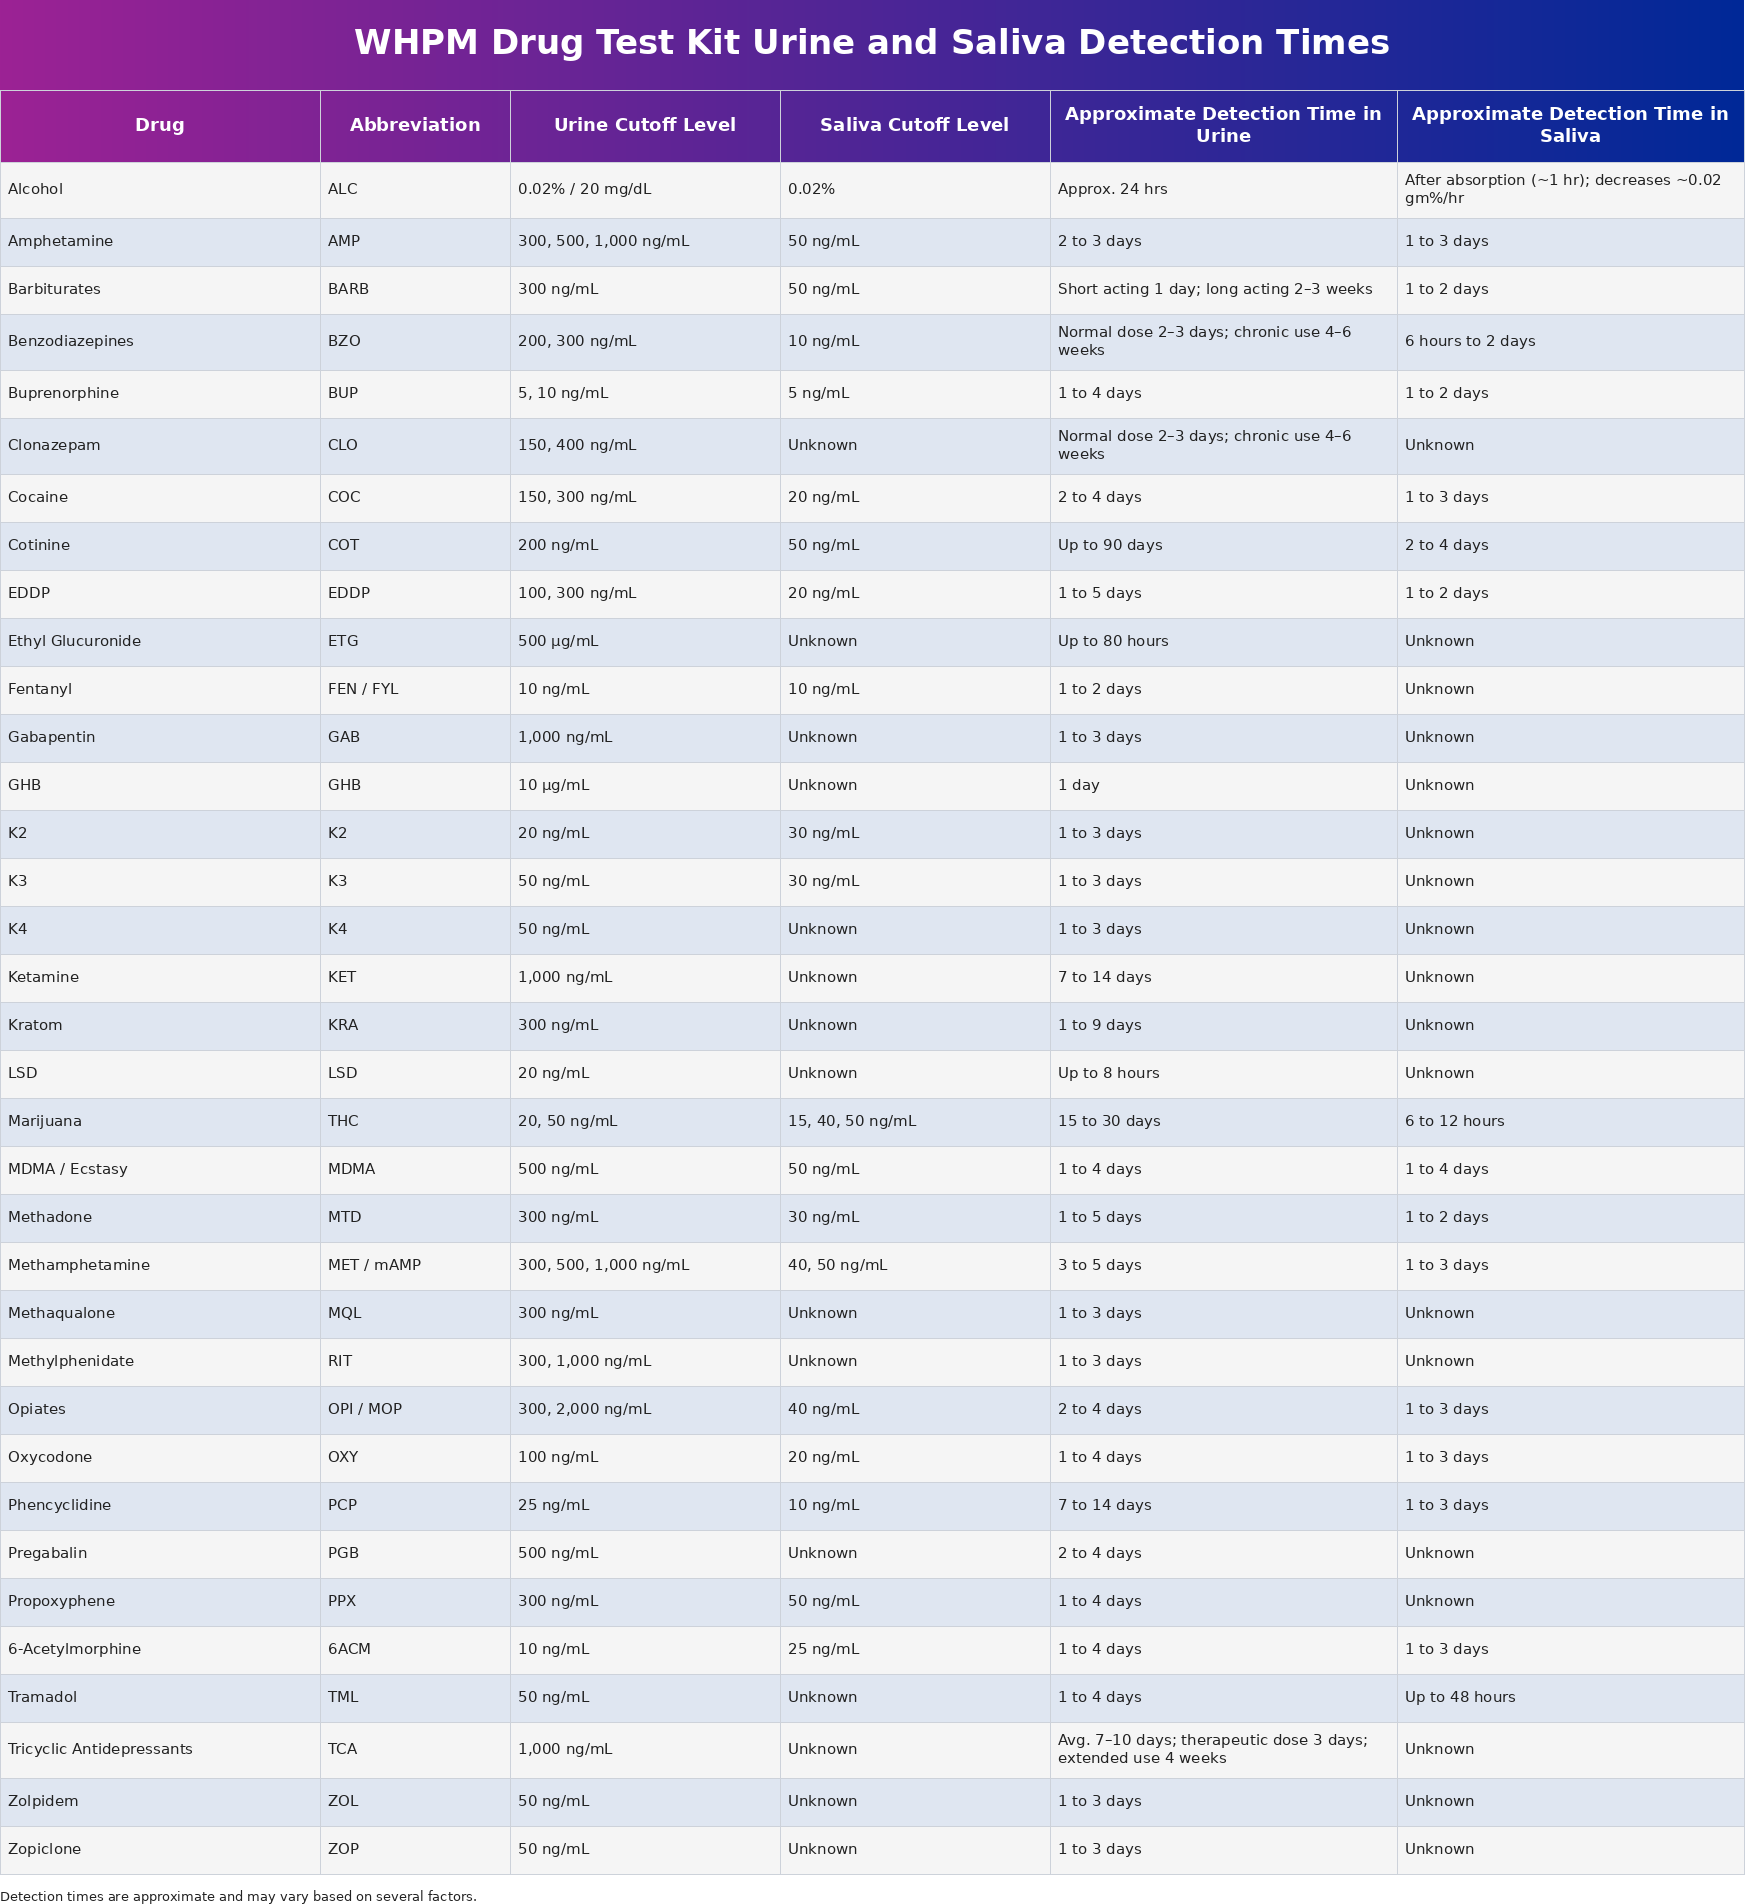Select the MDMA / Ecstasy drug name
This screenshot has width=1745, height=1904.
click(x=68, y=1169)
